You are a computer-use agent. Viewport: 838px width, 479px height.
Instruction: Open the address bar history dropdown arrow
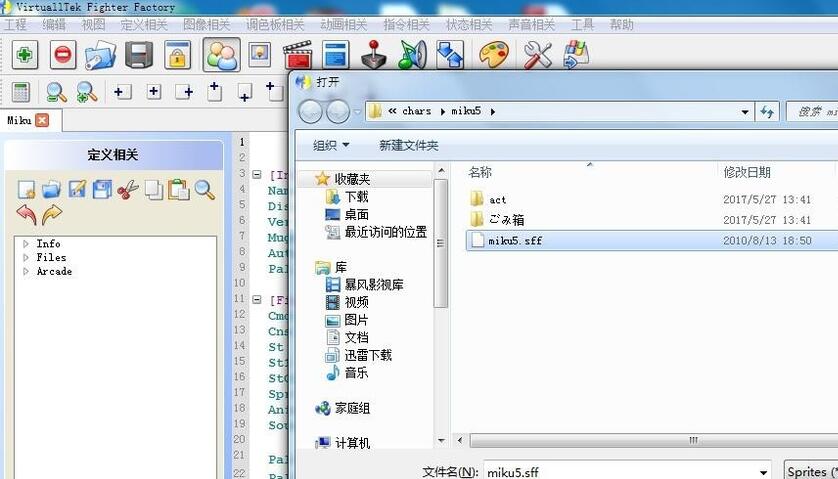[x=744, y=112]
